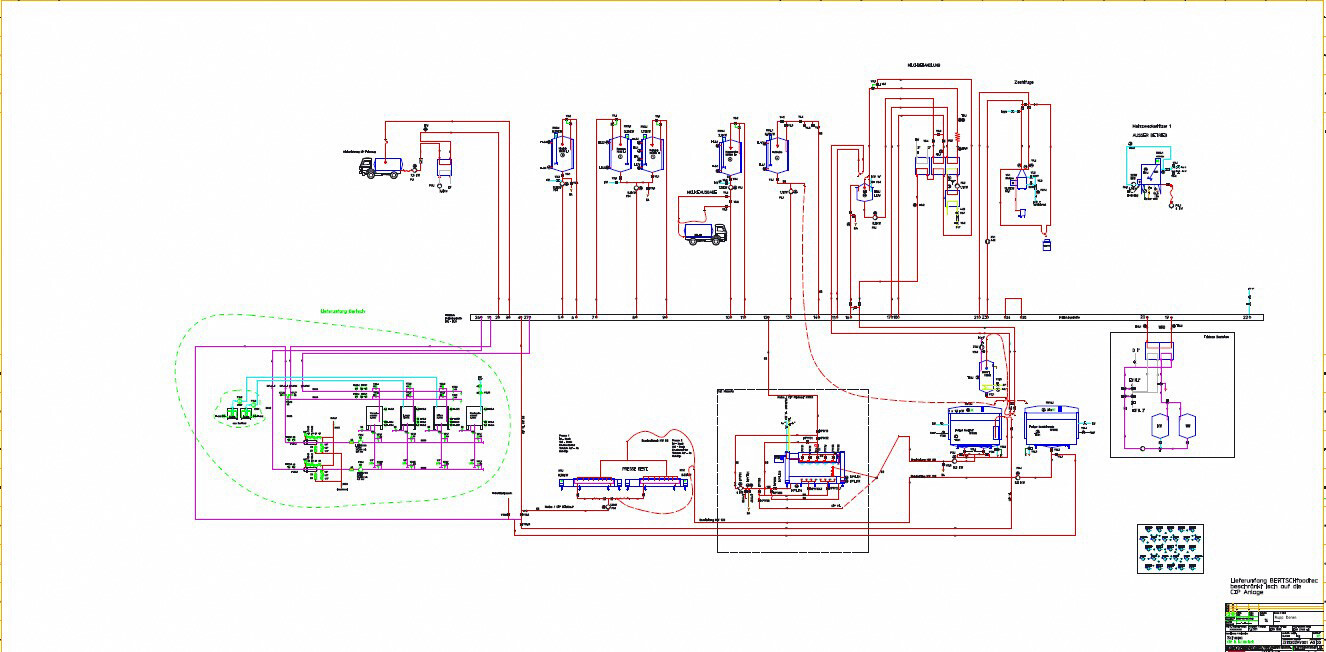Select the heat exchanger atop the right-hand box
1326x652 pixels.
click(x=1159, y=352)
